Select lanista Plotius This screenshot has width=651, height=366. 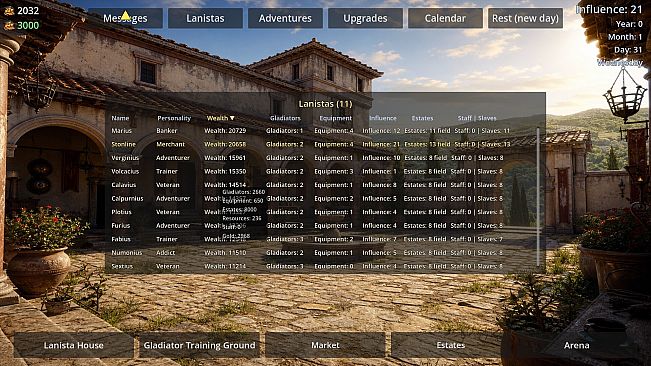click(x=122, y=212)
